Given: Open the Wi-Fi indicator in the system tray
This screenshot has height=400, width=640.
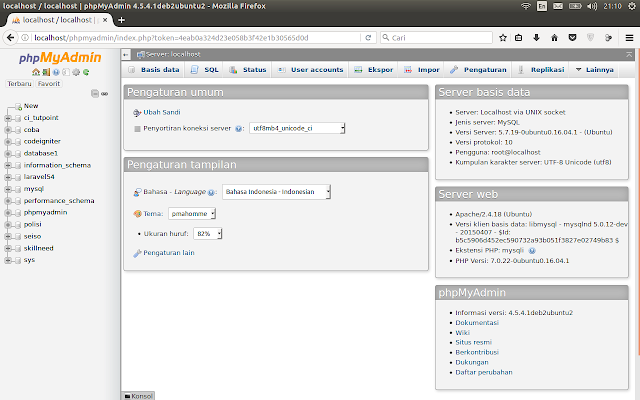Looking at the screenshot, I should (x=526, y=6).
